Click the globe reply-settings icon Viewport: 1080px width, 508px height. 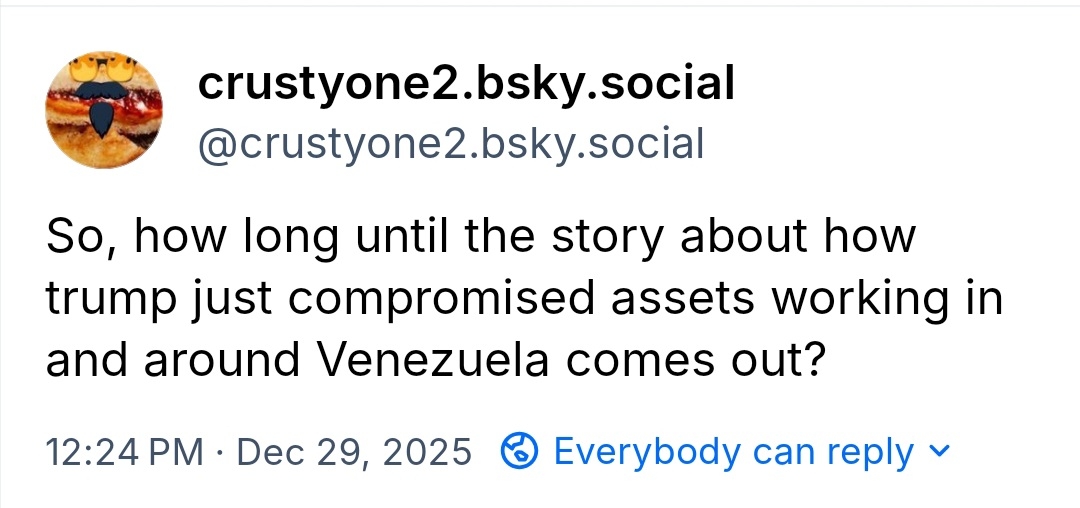pyautogui.click(x=520, y=452)
